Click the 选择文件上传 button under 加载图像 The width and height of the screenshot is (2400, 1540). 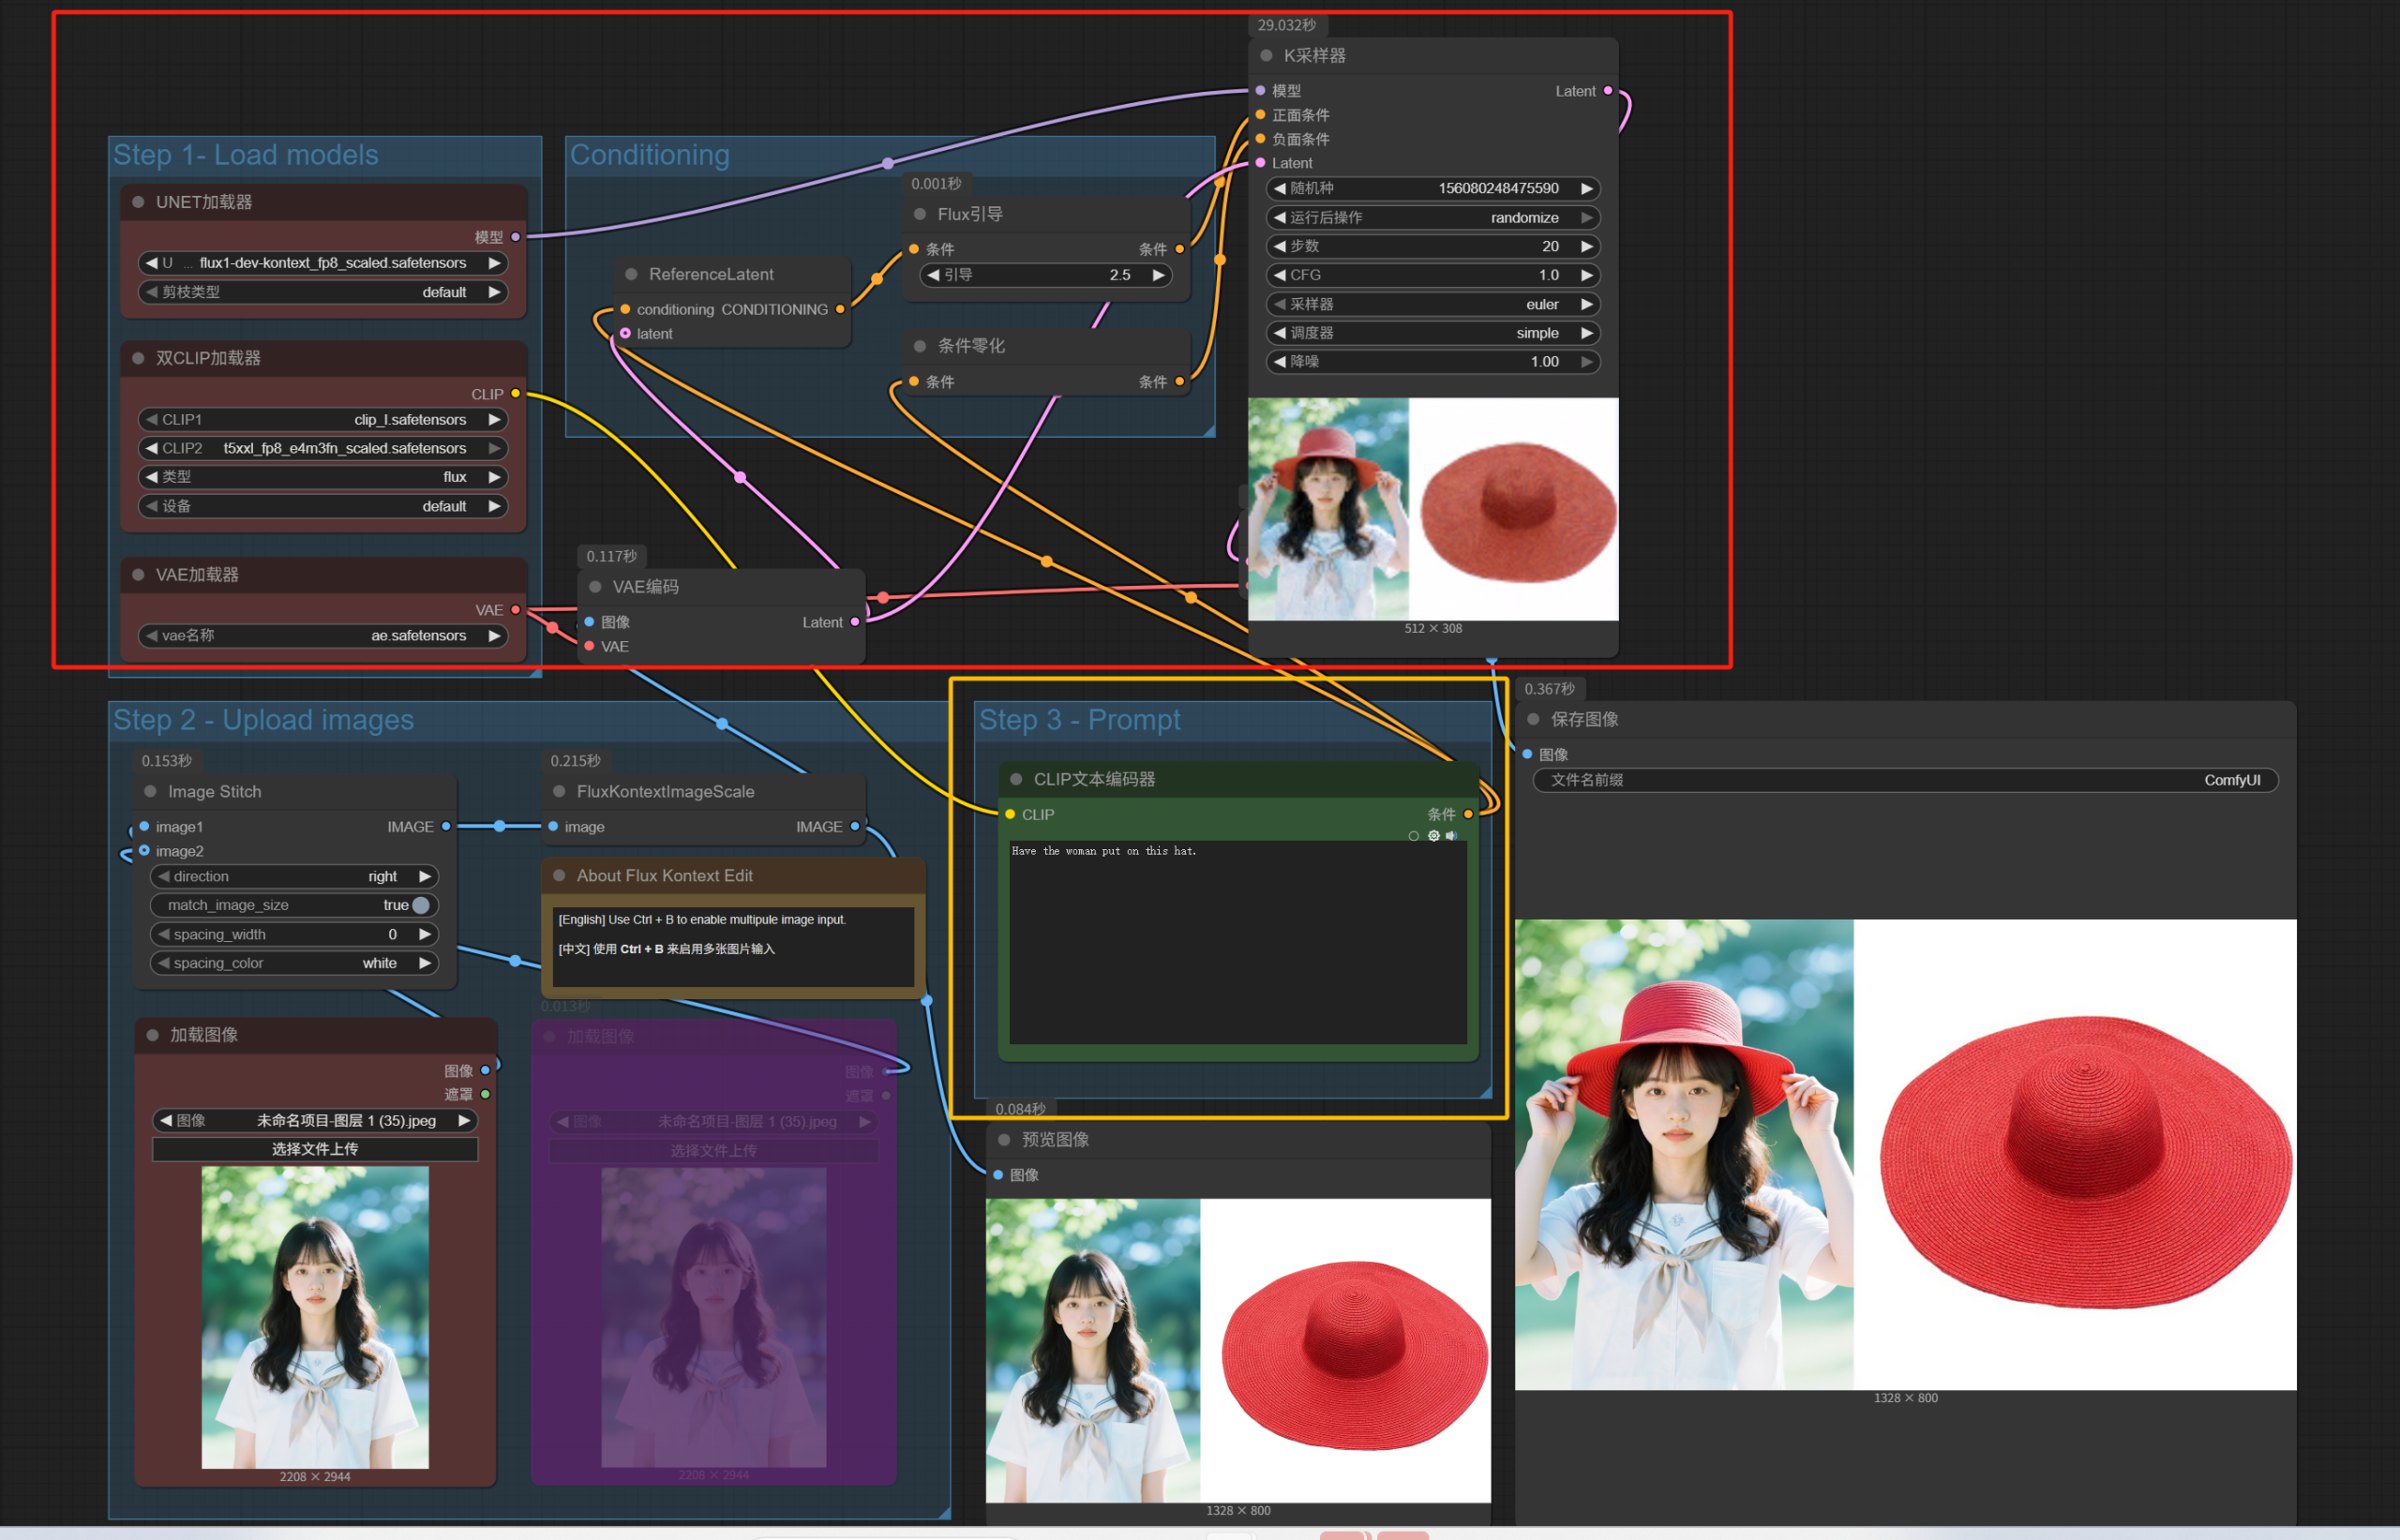click(x=315, y=1149)
